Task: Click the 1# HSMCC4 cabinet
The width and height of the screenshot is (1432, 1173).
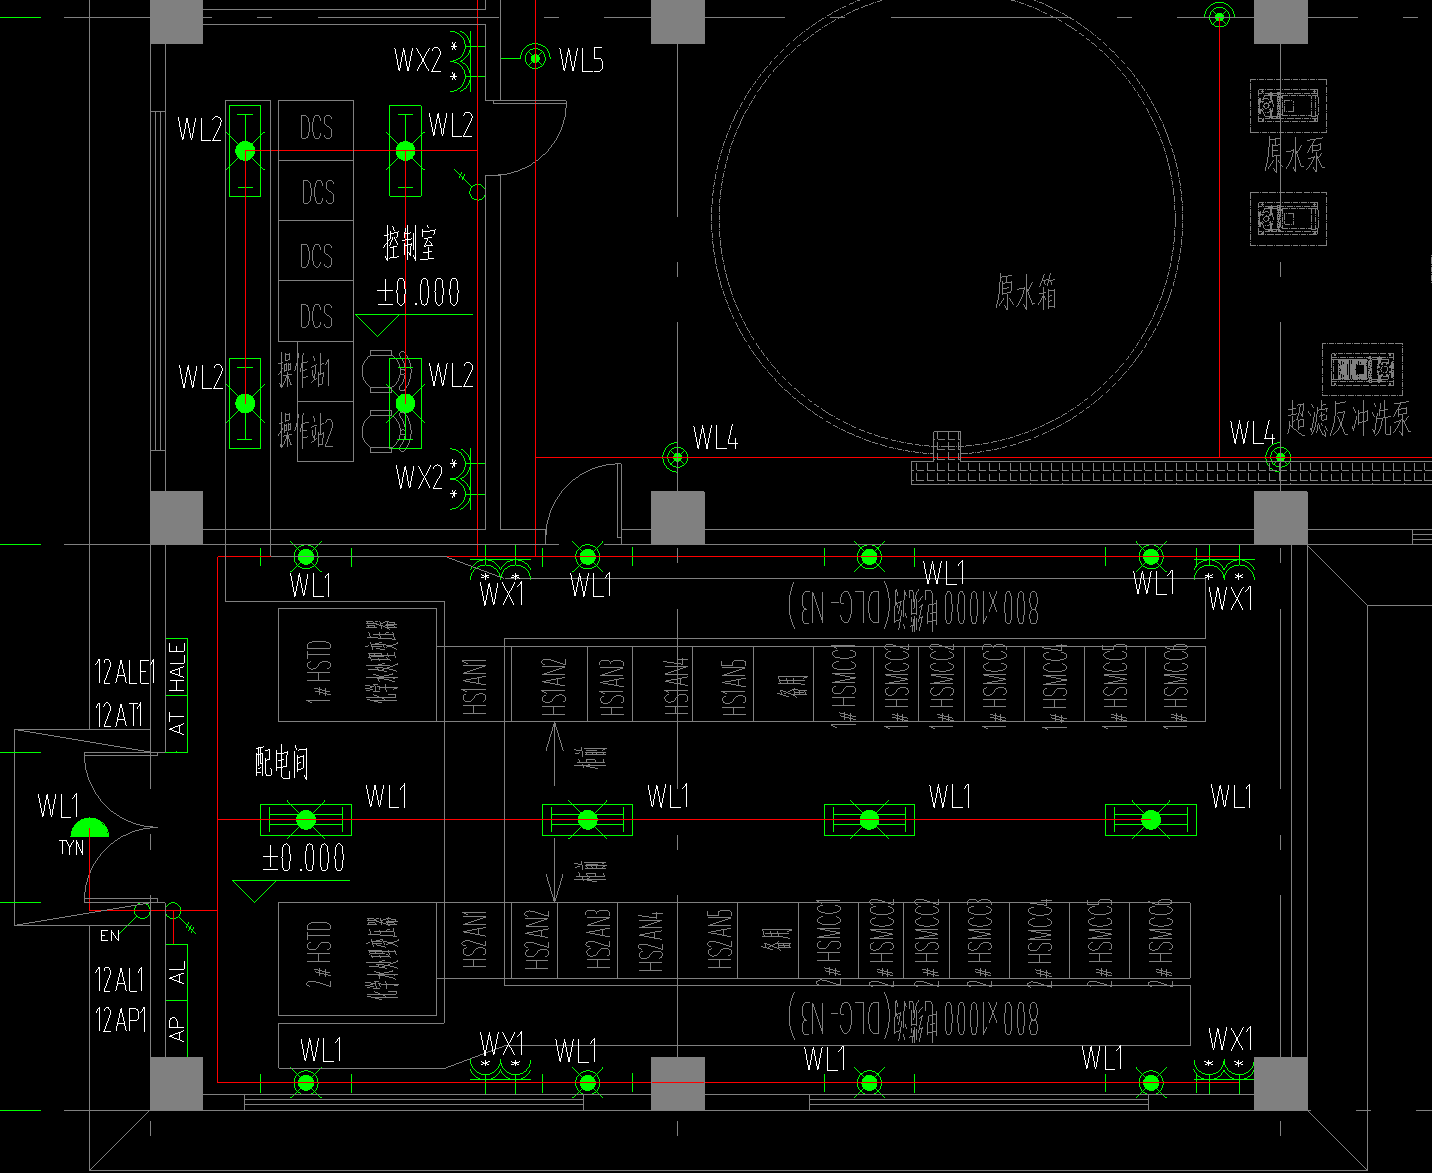Action: point(1055,684)
